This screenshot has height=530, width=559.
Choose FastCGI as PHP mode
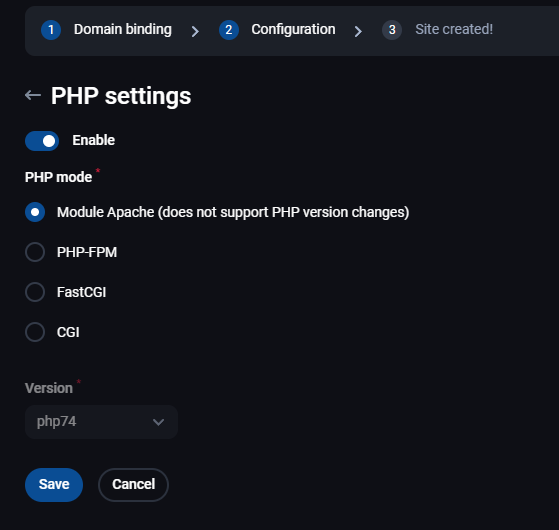click(35, 292)
